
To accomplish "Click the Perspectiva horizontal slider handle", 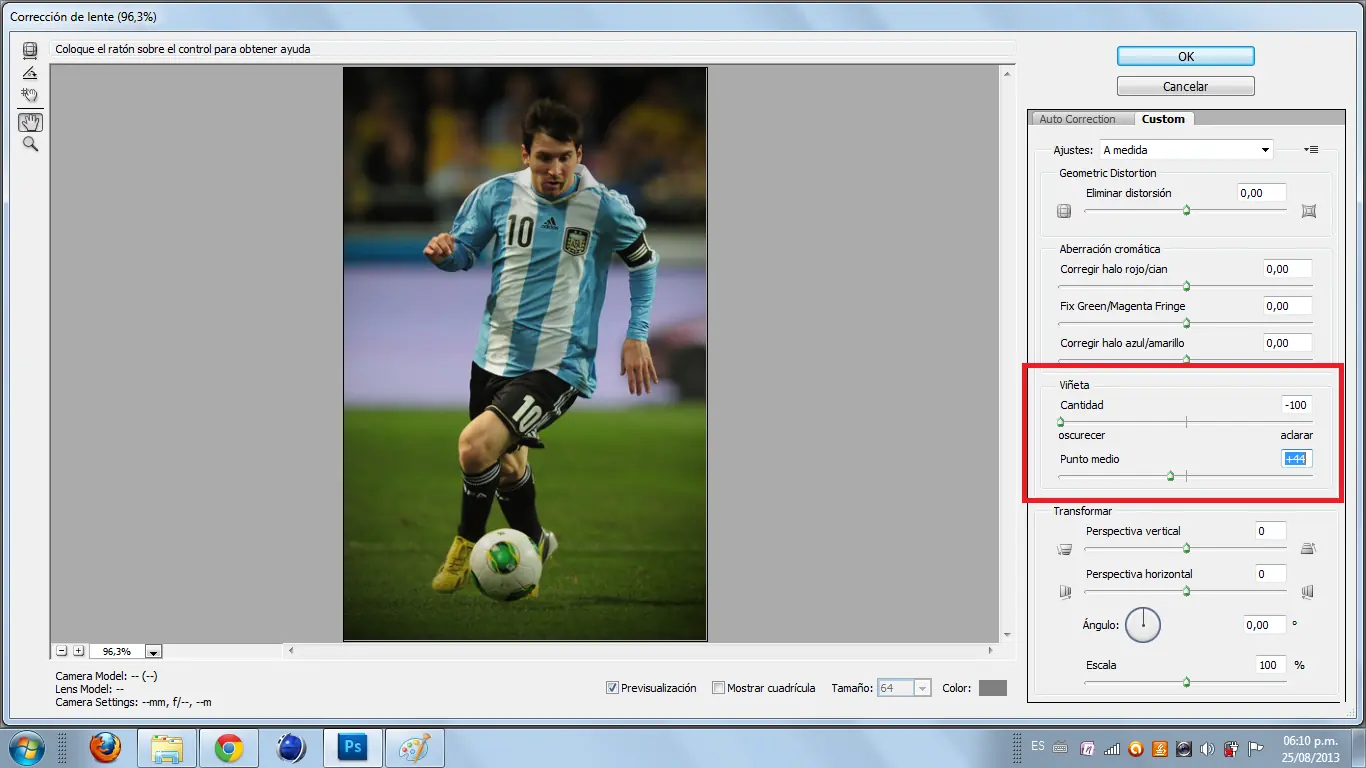I will click(x=1186, y=592).
